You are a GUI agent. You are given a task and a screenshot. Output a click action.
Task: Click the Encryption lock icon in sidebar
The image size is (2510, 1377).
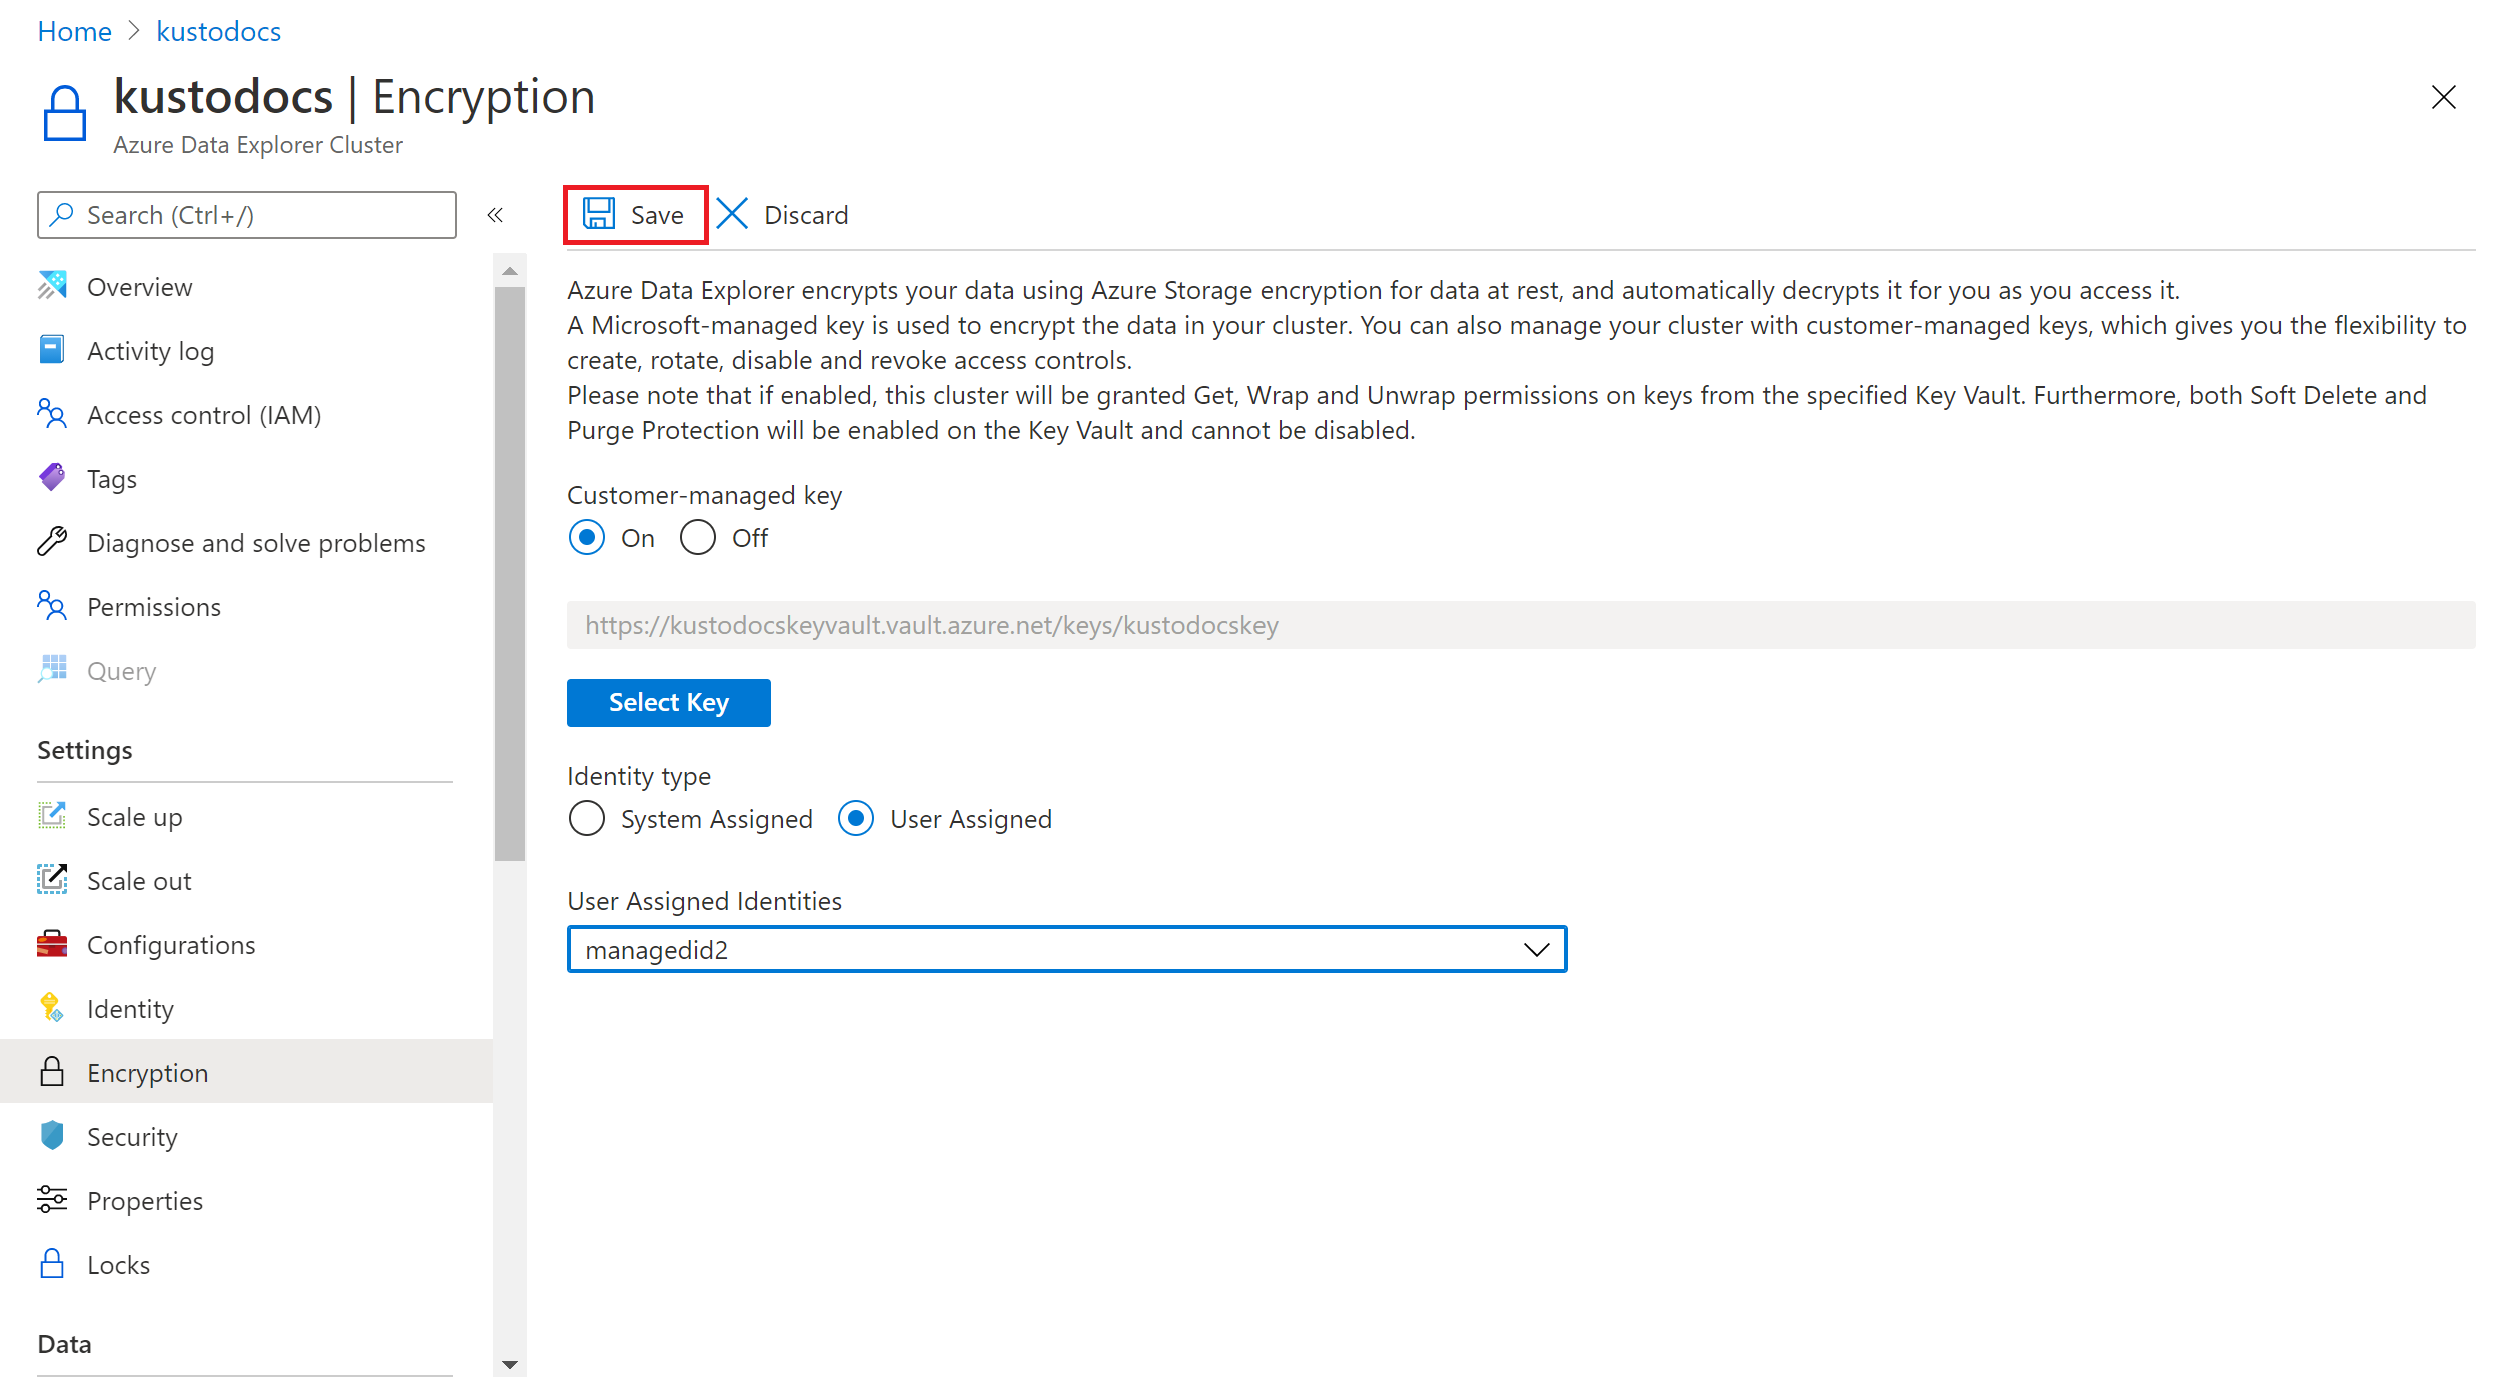click(53, 1072)
